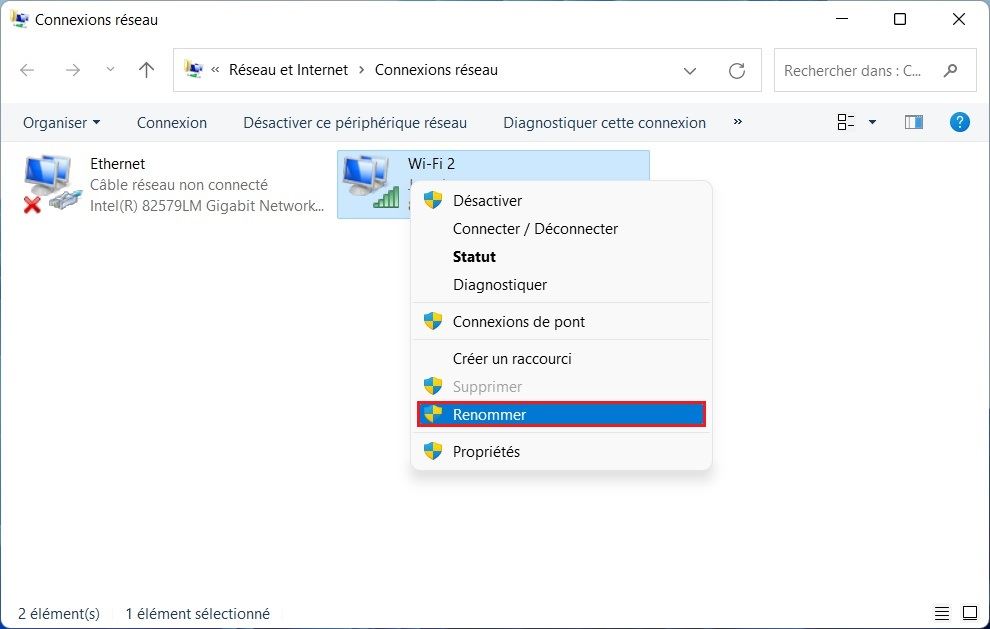Select Propriétés from the context menu
The height and width of the screenshot is (629, 990).
coord(486,451)
